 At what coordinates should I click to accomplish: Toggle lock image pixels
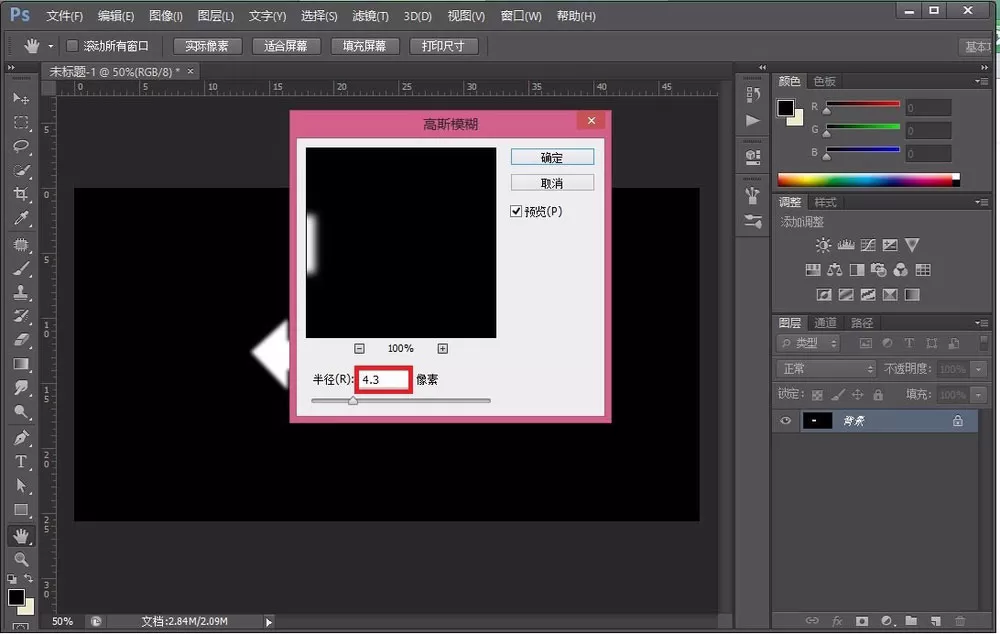pyautogui.click(x=837, y=395)
